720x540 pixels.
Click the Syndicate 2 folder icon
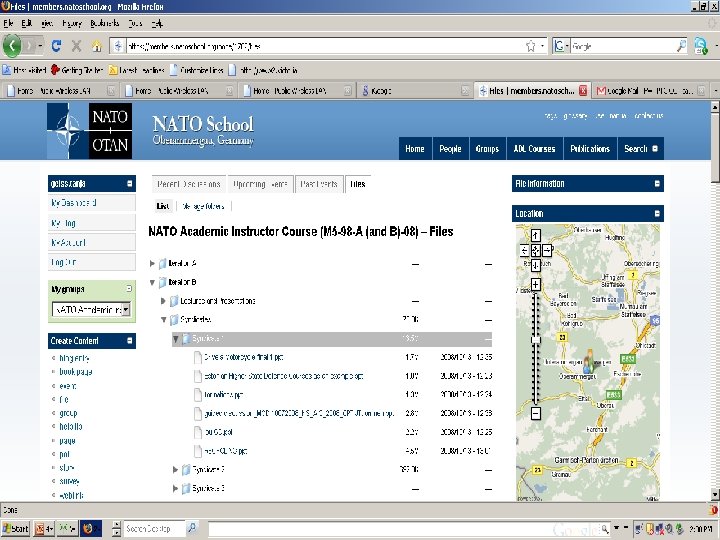pyautogui.click(x=186, y=470)
